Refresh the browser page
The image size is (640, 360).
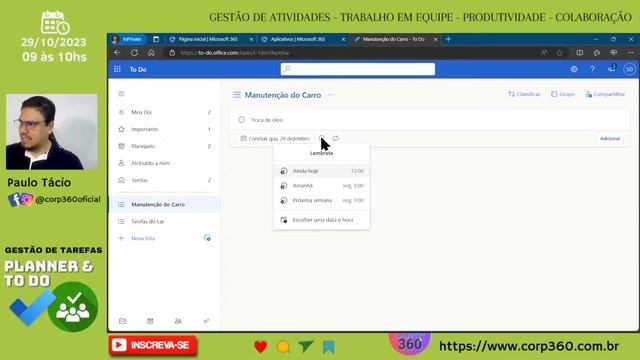(134, 53)
